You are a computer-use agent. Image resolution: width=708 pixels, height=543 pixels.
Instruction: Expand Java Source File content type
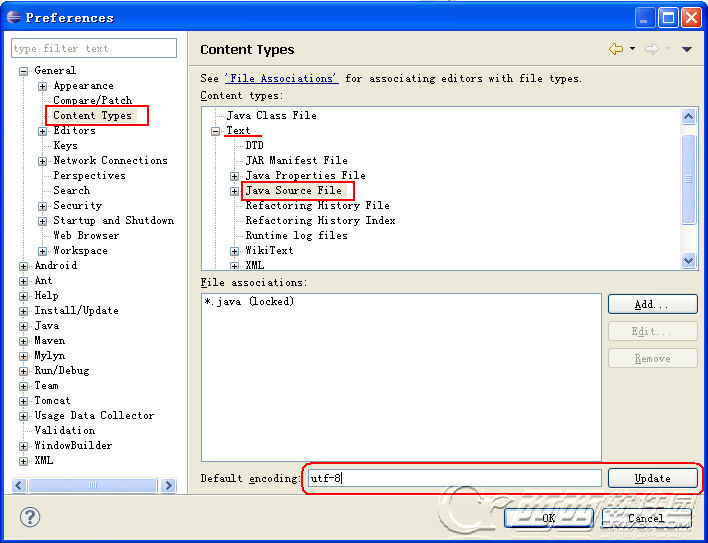click(x=235, y=191)
